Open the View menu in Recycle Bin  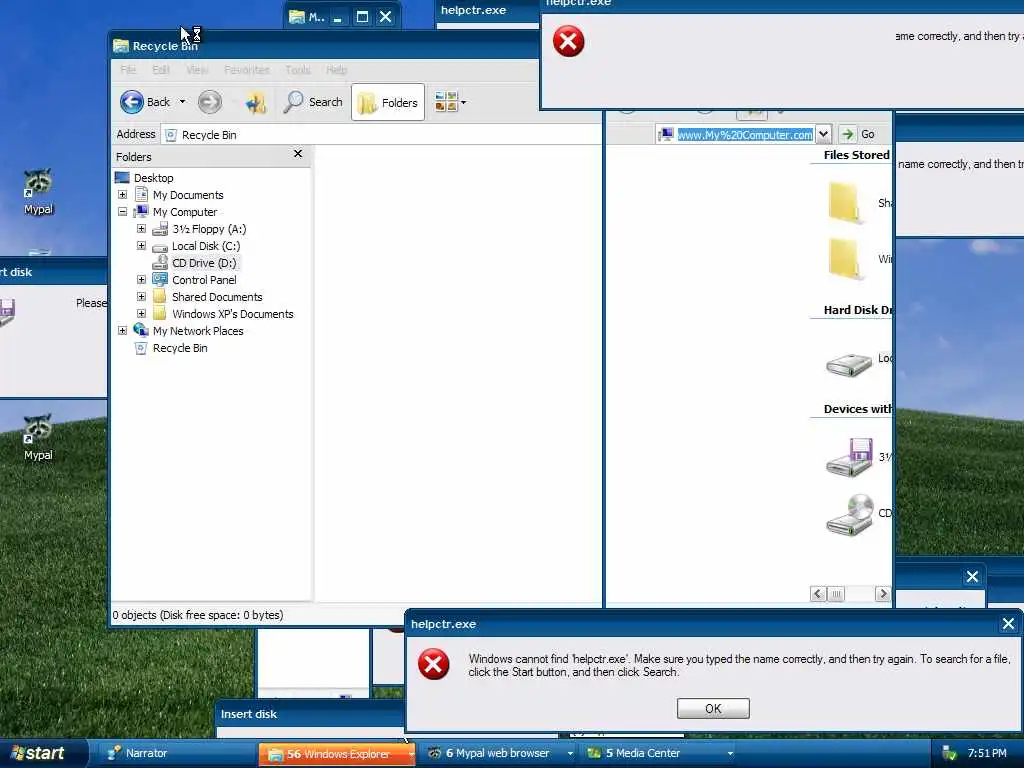197,69
